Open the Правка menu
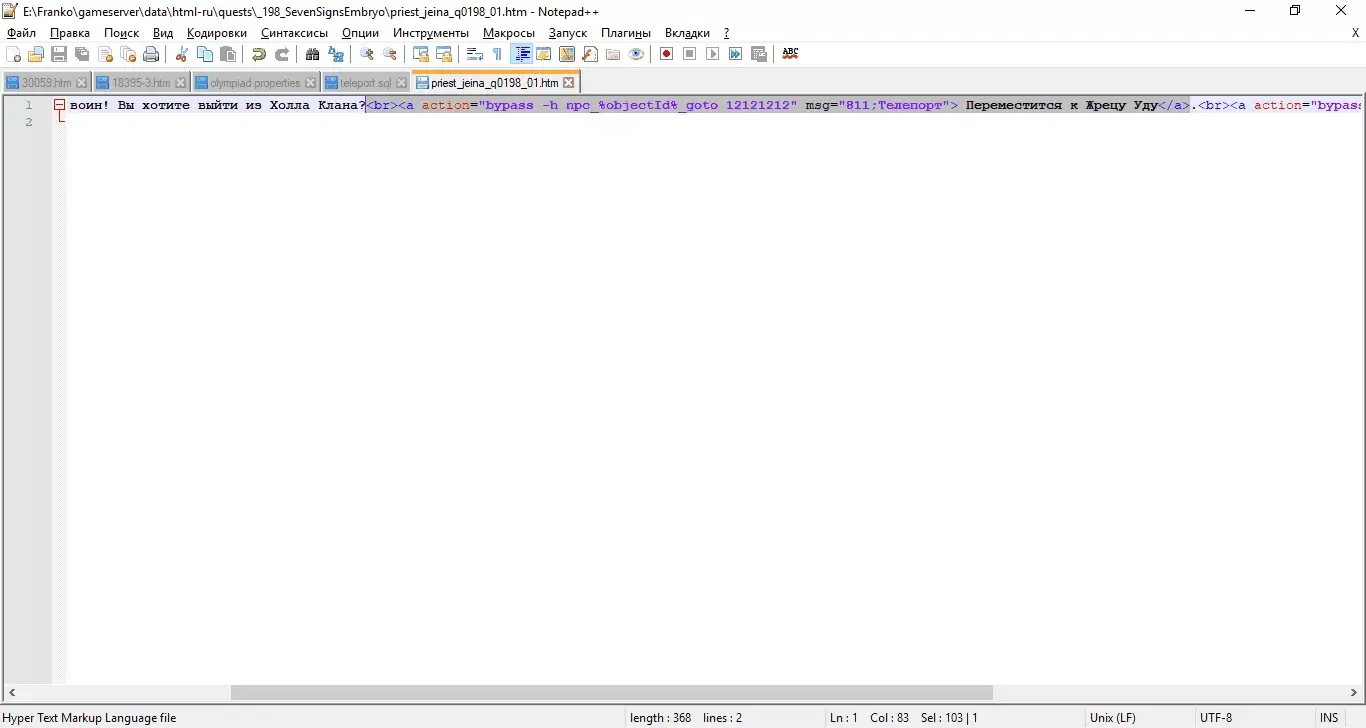This screenshot has width=1366, height=728. [70, 33]
